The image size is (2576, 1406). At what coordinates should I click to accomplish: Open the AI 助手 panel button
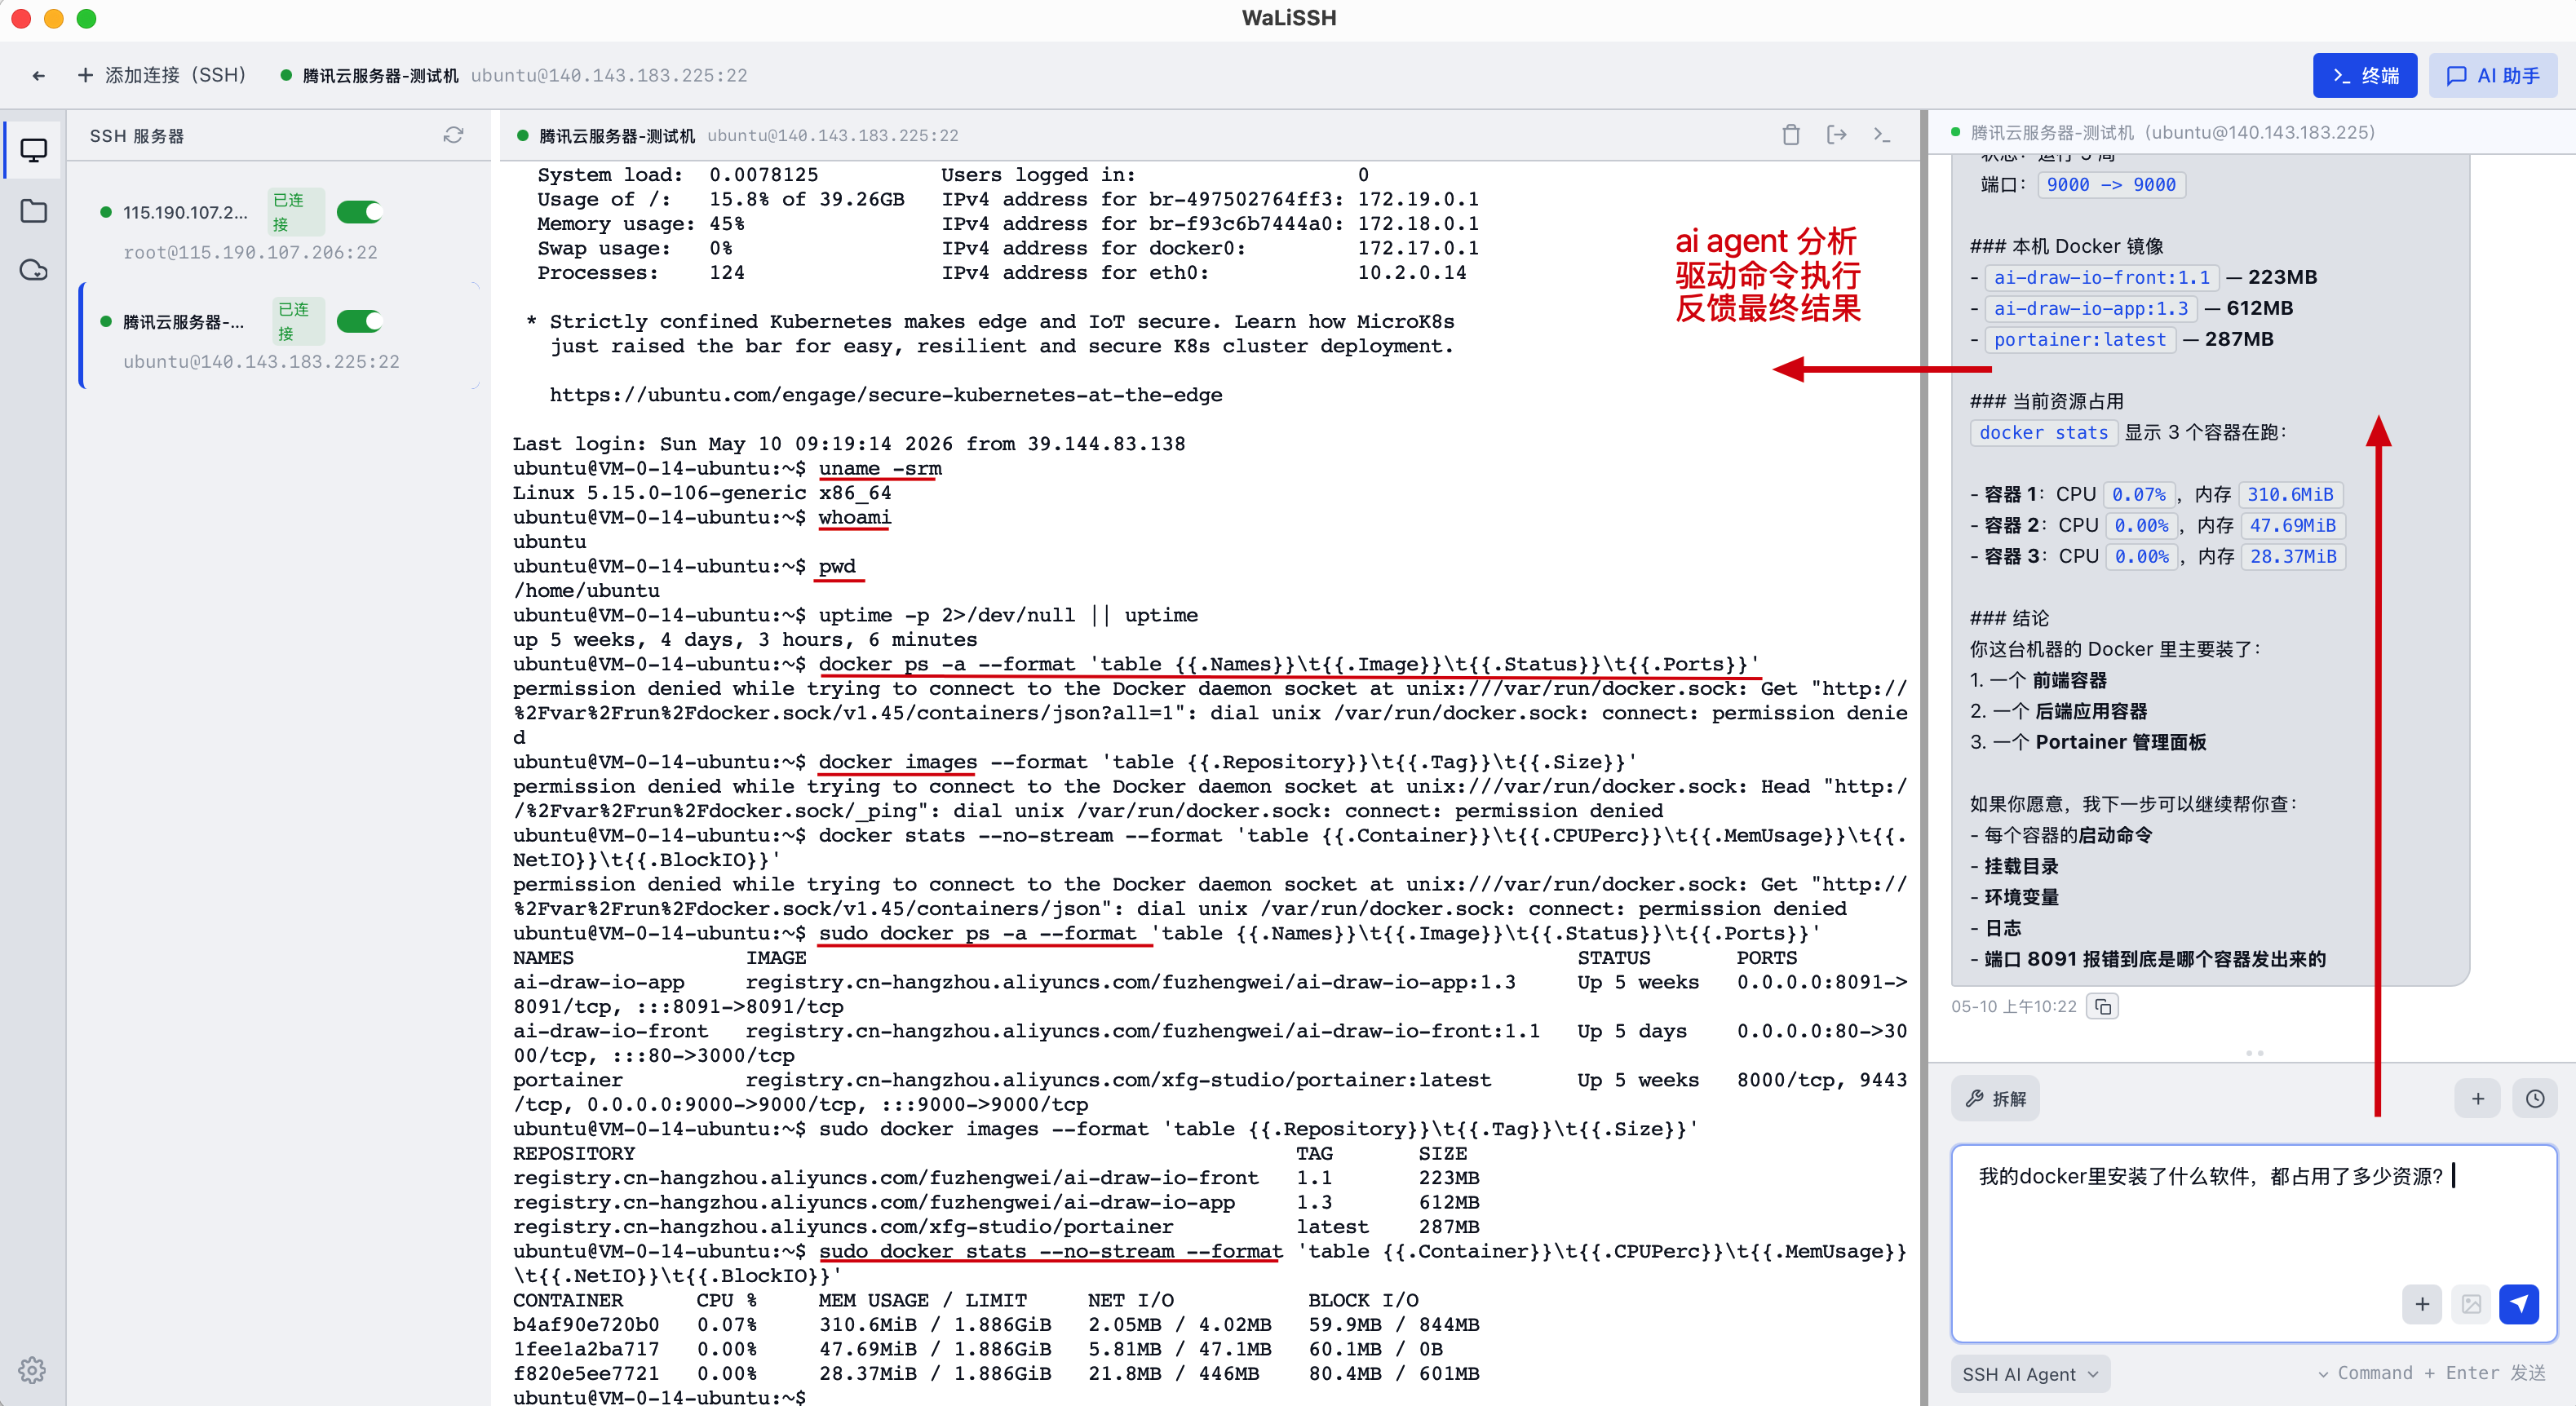[x=2492, y=75]
